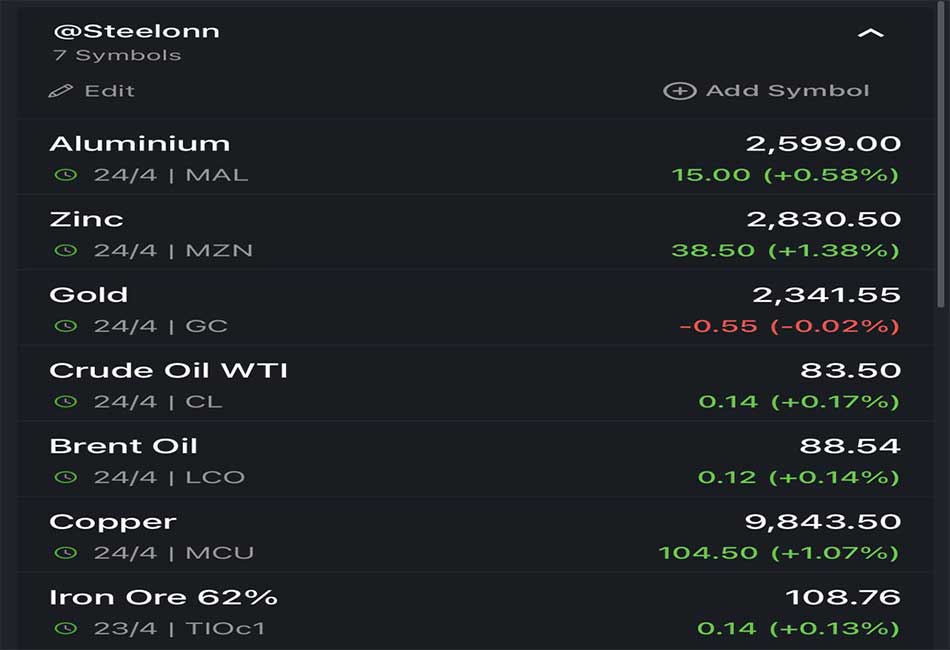Open the Brent Oil quote
The image size is (950, 650).
(x=475, y=459)
